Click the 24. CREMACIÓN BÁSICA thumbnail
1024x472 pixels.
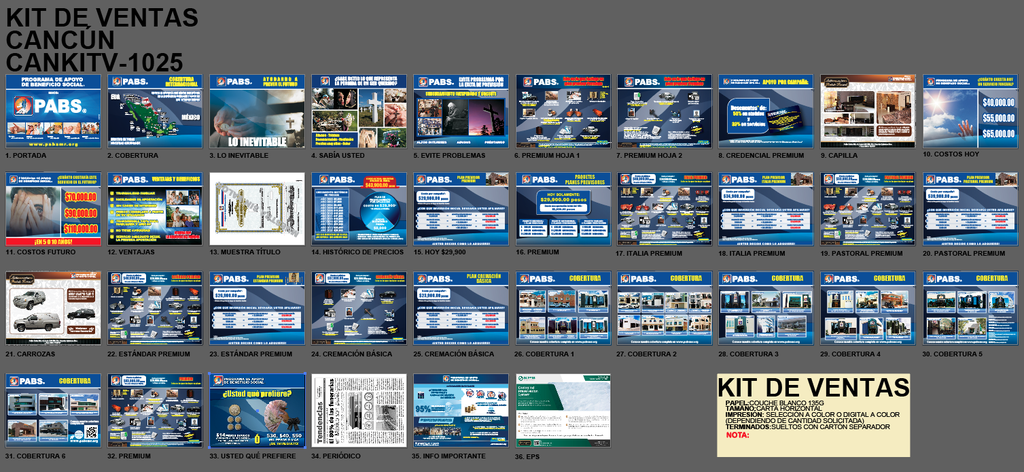[359, 309]
